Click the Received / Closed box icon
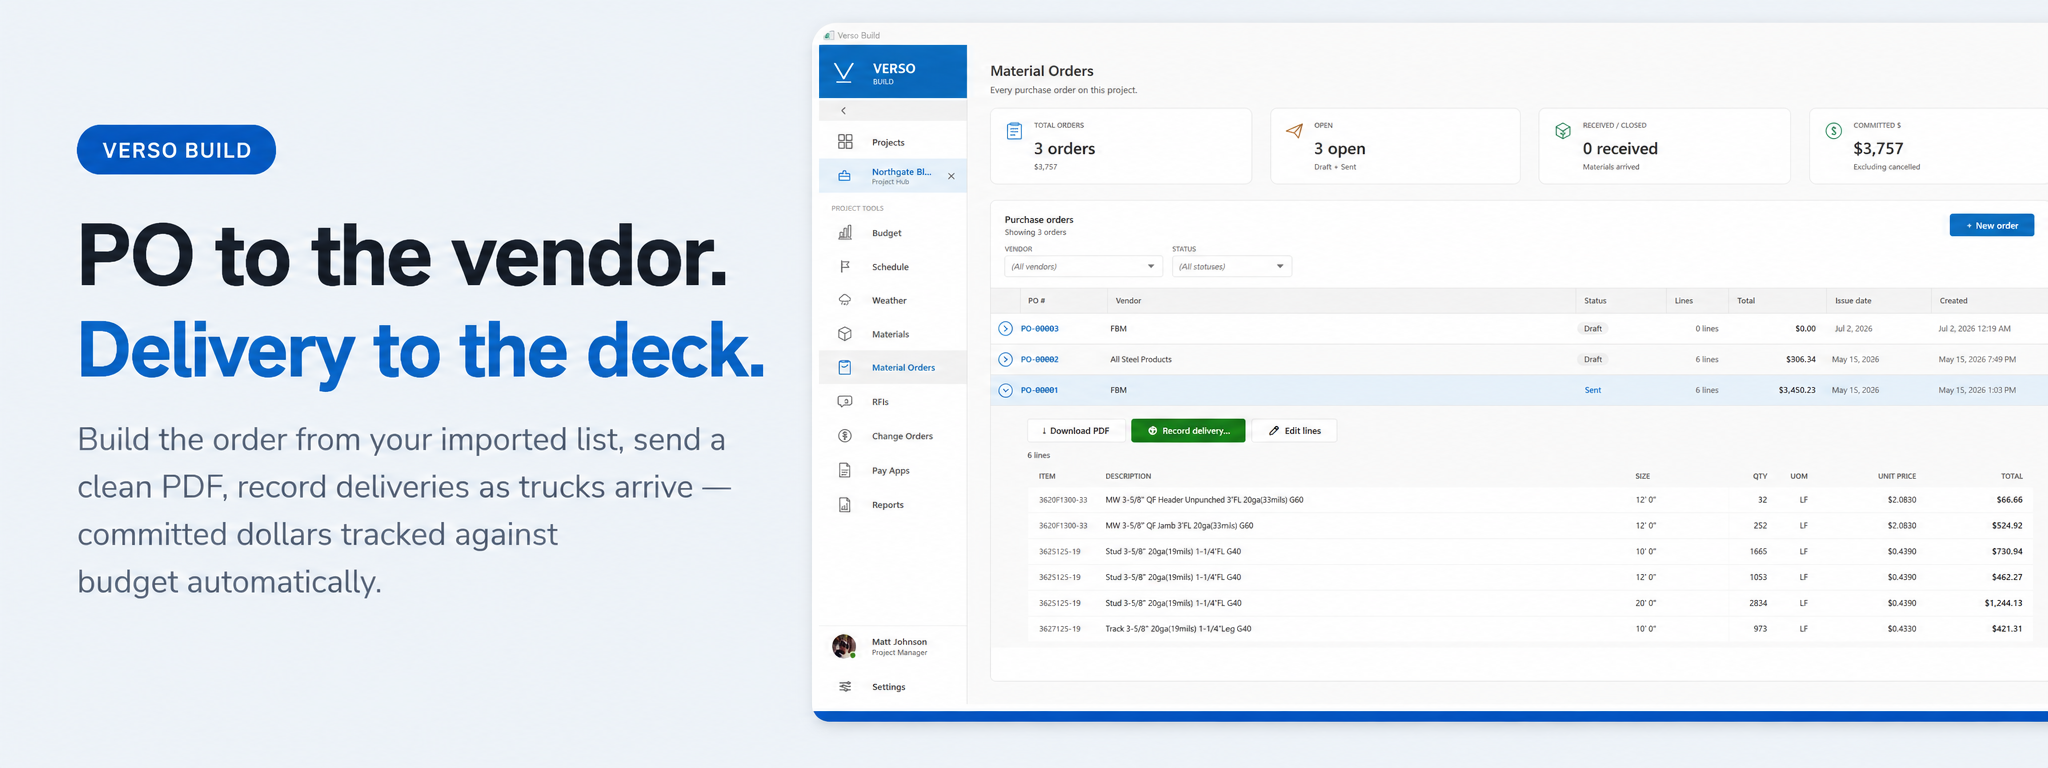Image resolution: width=2048 pixels, height=768 pixels. (1562, 131)
